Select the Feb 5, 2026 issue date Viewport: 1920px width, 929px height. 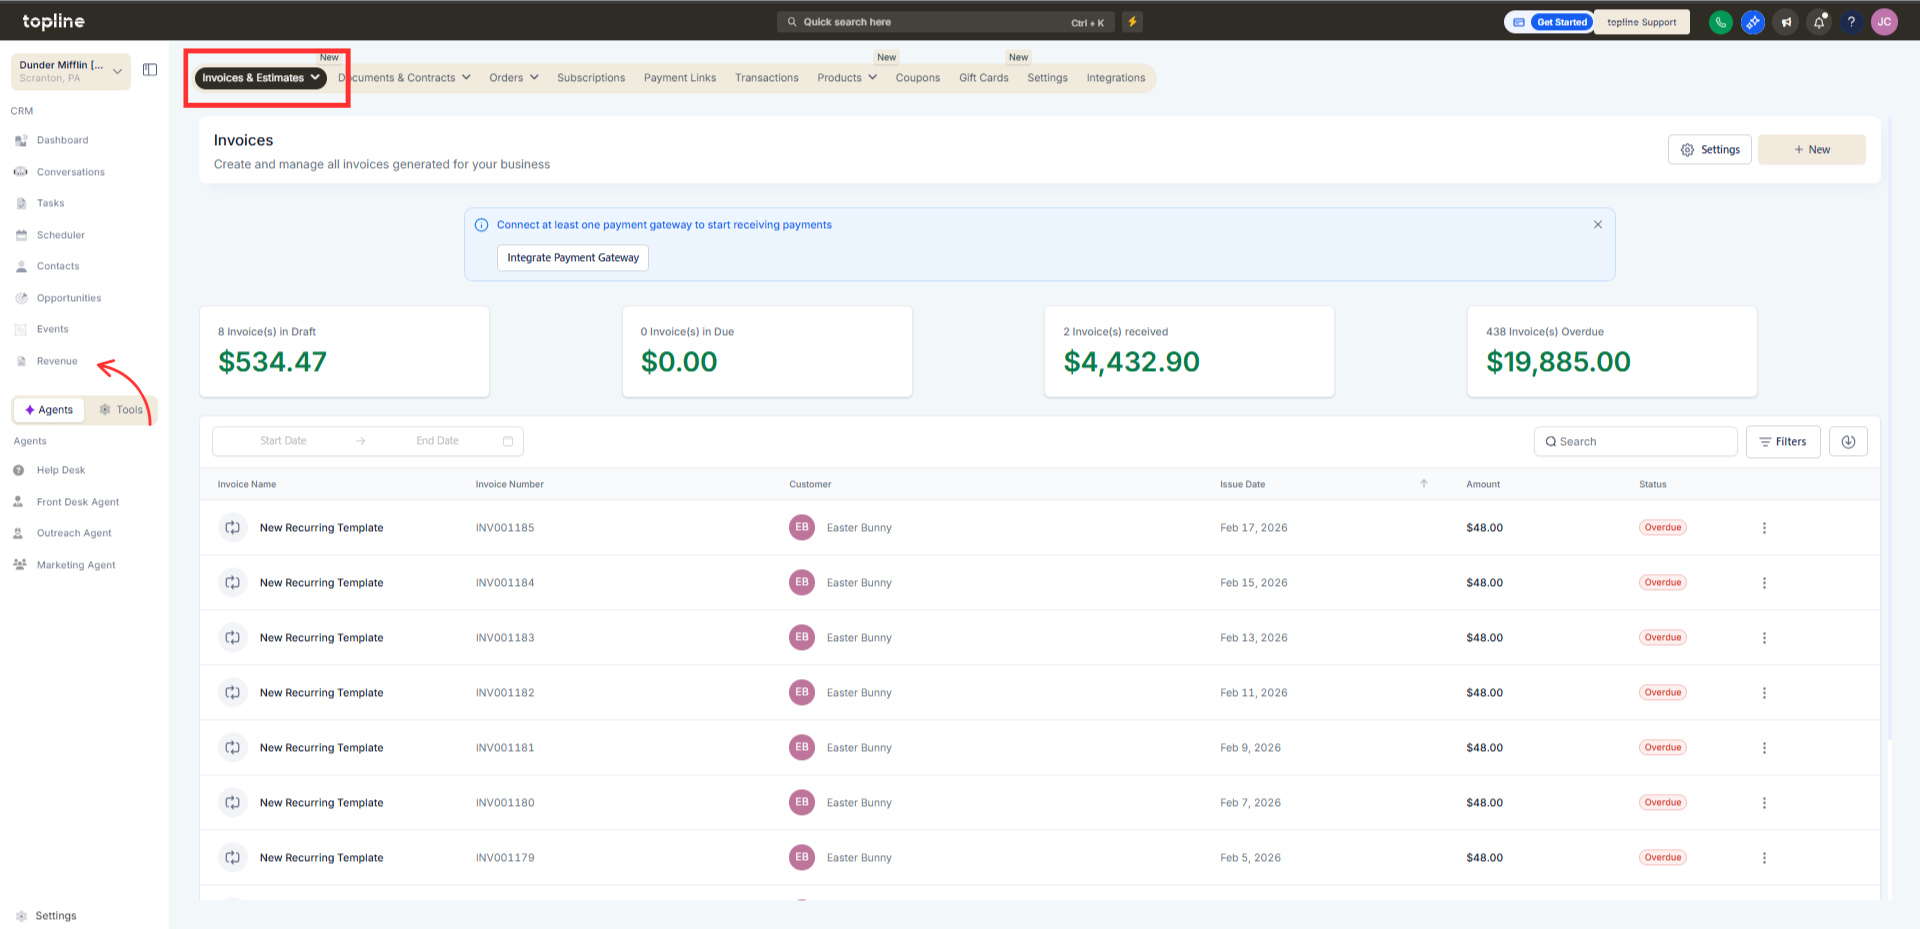pyautogui.click(x=1250, y=858)
